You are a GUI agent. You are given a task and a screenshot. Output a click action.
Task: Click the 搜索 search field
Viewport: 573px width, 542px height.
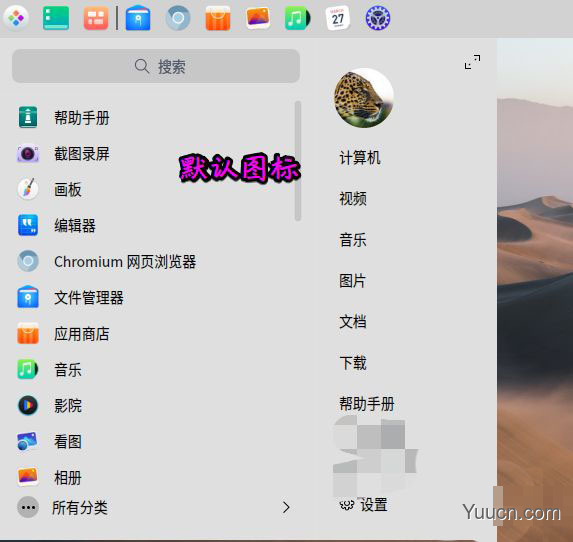pyautogui.click(x=156, y=66)
